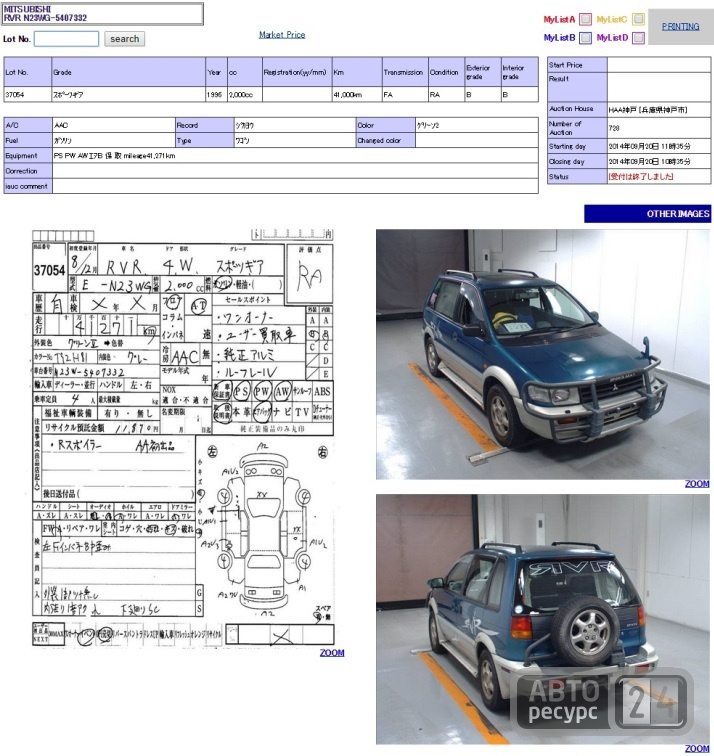Click the Registration(yy/mm) column header
714x756 pixels.
[x=297, y=72]
